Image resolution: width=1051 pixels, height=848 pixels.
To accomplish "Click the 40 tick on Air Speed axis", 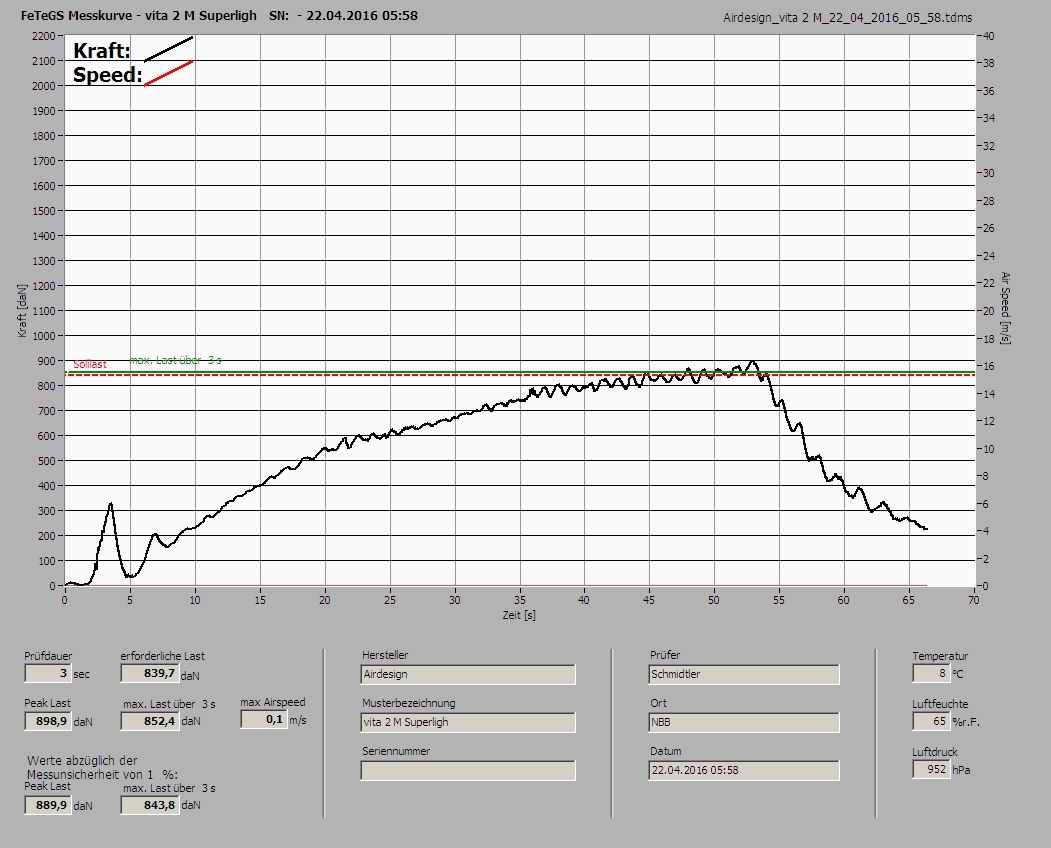I will pos(989,36).
